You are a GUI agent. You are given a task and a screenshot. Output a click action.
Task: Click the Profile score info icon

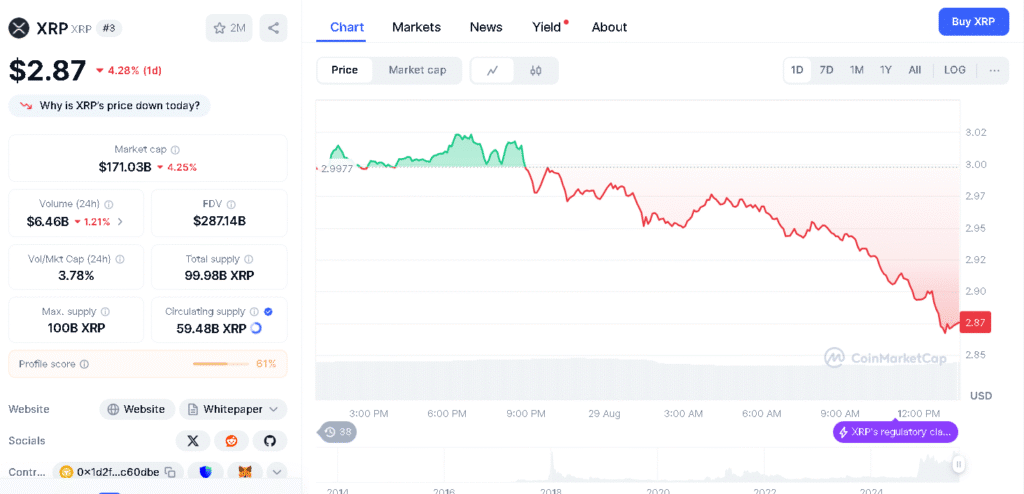point(84,365)
